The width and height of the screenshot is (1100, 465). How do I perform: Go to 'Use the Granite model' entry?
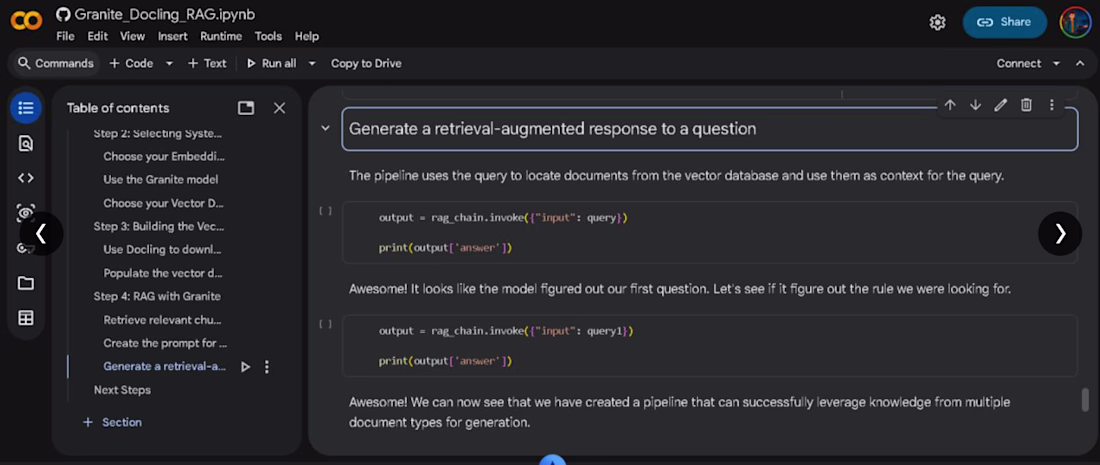tap(161, 180)
